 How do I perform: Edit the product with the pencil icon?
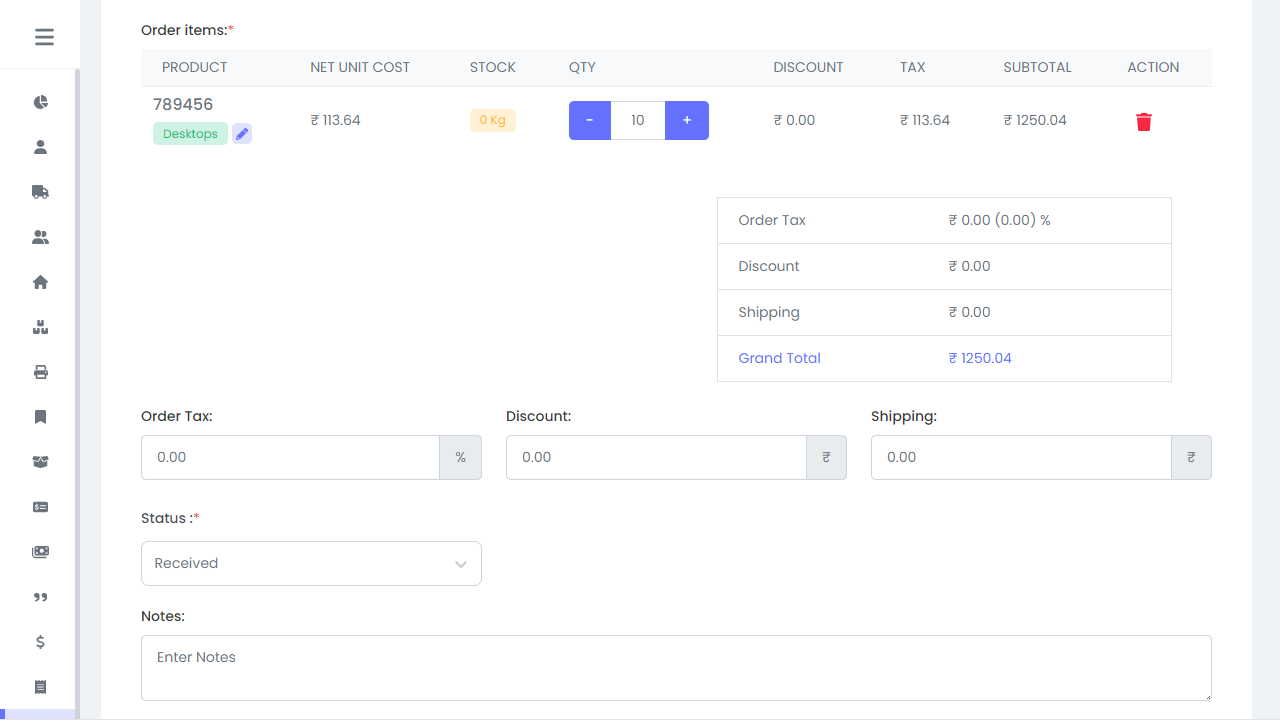point(241,133)
